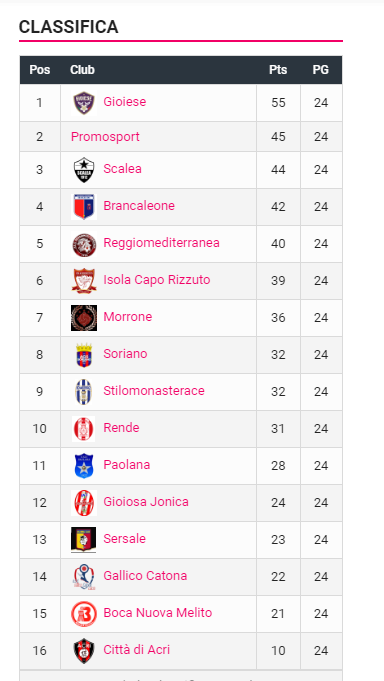This screenshot has height=681, width=384.
Task: Open the Sersale team link
Action: click(x=125, y=539)
